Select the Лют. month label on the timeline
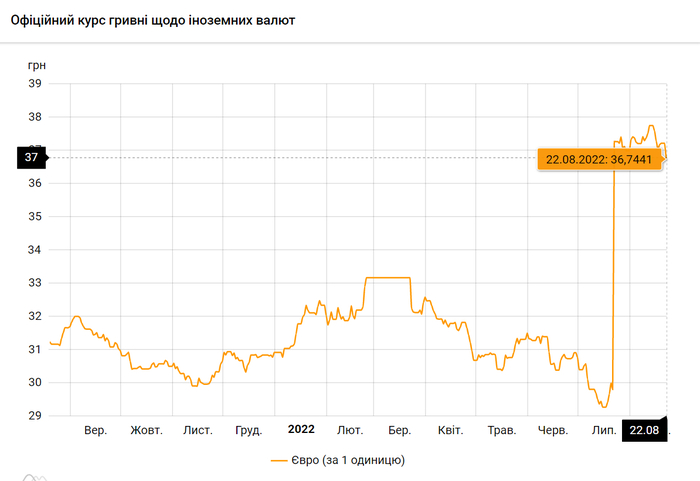Image resolution: width=700 pixels, height=481 pixels. pos(350,430)
